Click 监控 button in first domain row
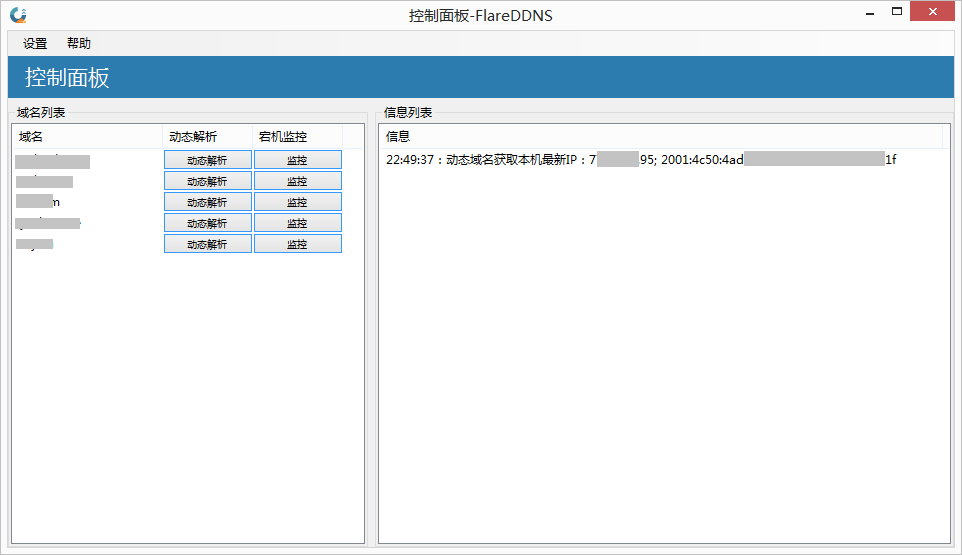962x555 pixels. click(x=298, y=160)
